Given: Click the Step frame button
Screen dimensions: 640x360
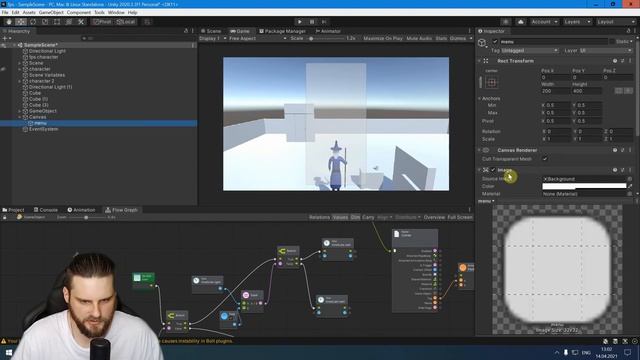Looking at the screenshot, I should [324, 22].
